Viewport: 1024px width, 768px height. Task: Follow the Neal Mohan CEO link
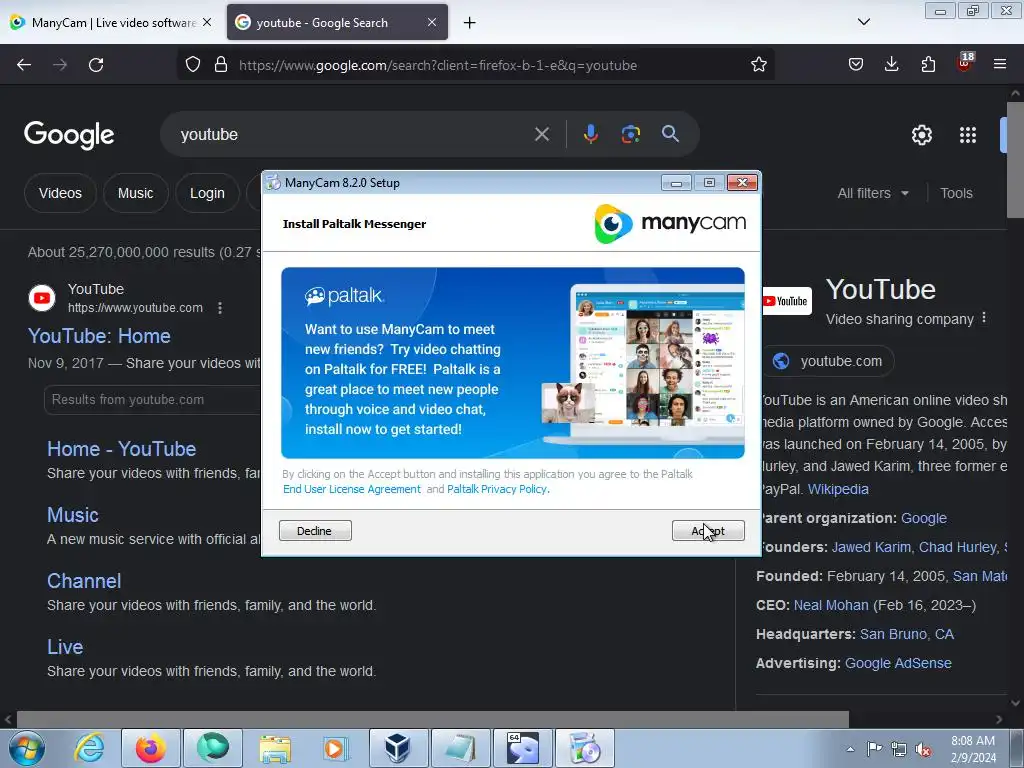pyautogui.click(x=831, y=605)
